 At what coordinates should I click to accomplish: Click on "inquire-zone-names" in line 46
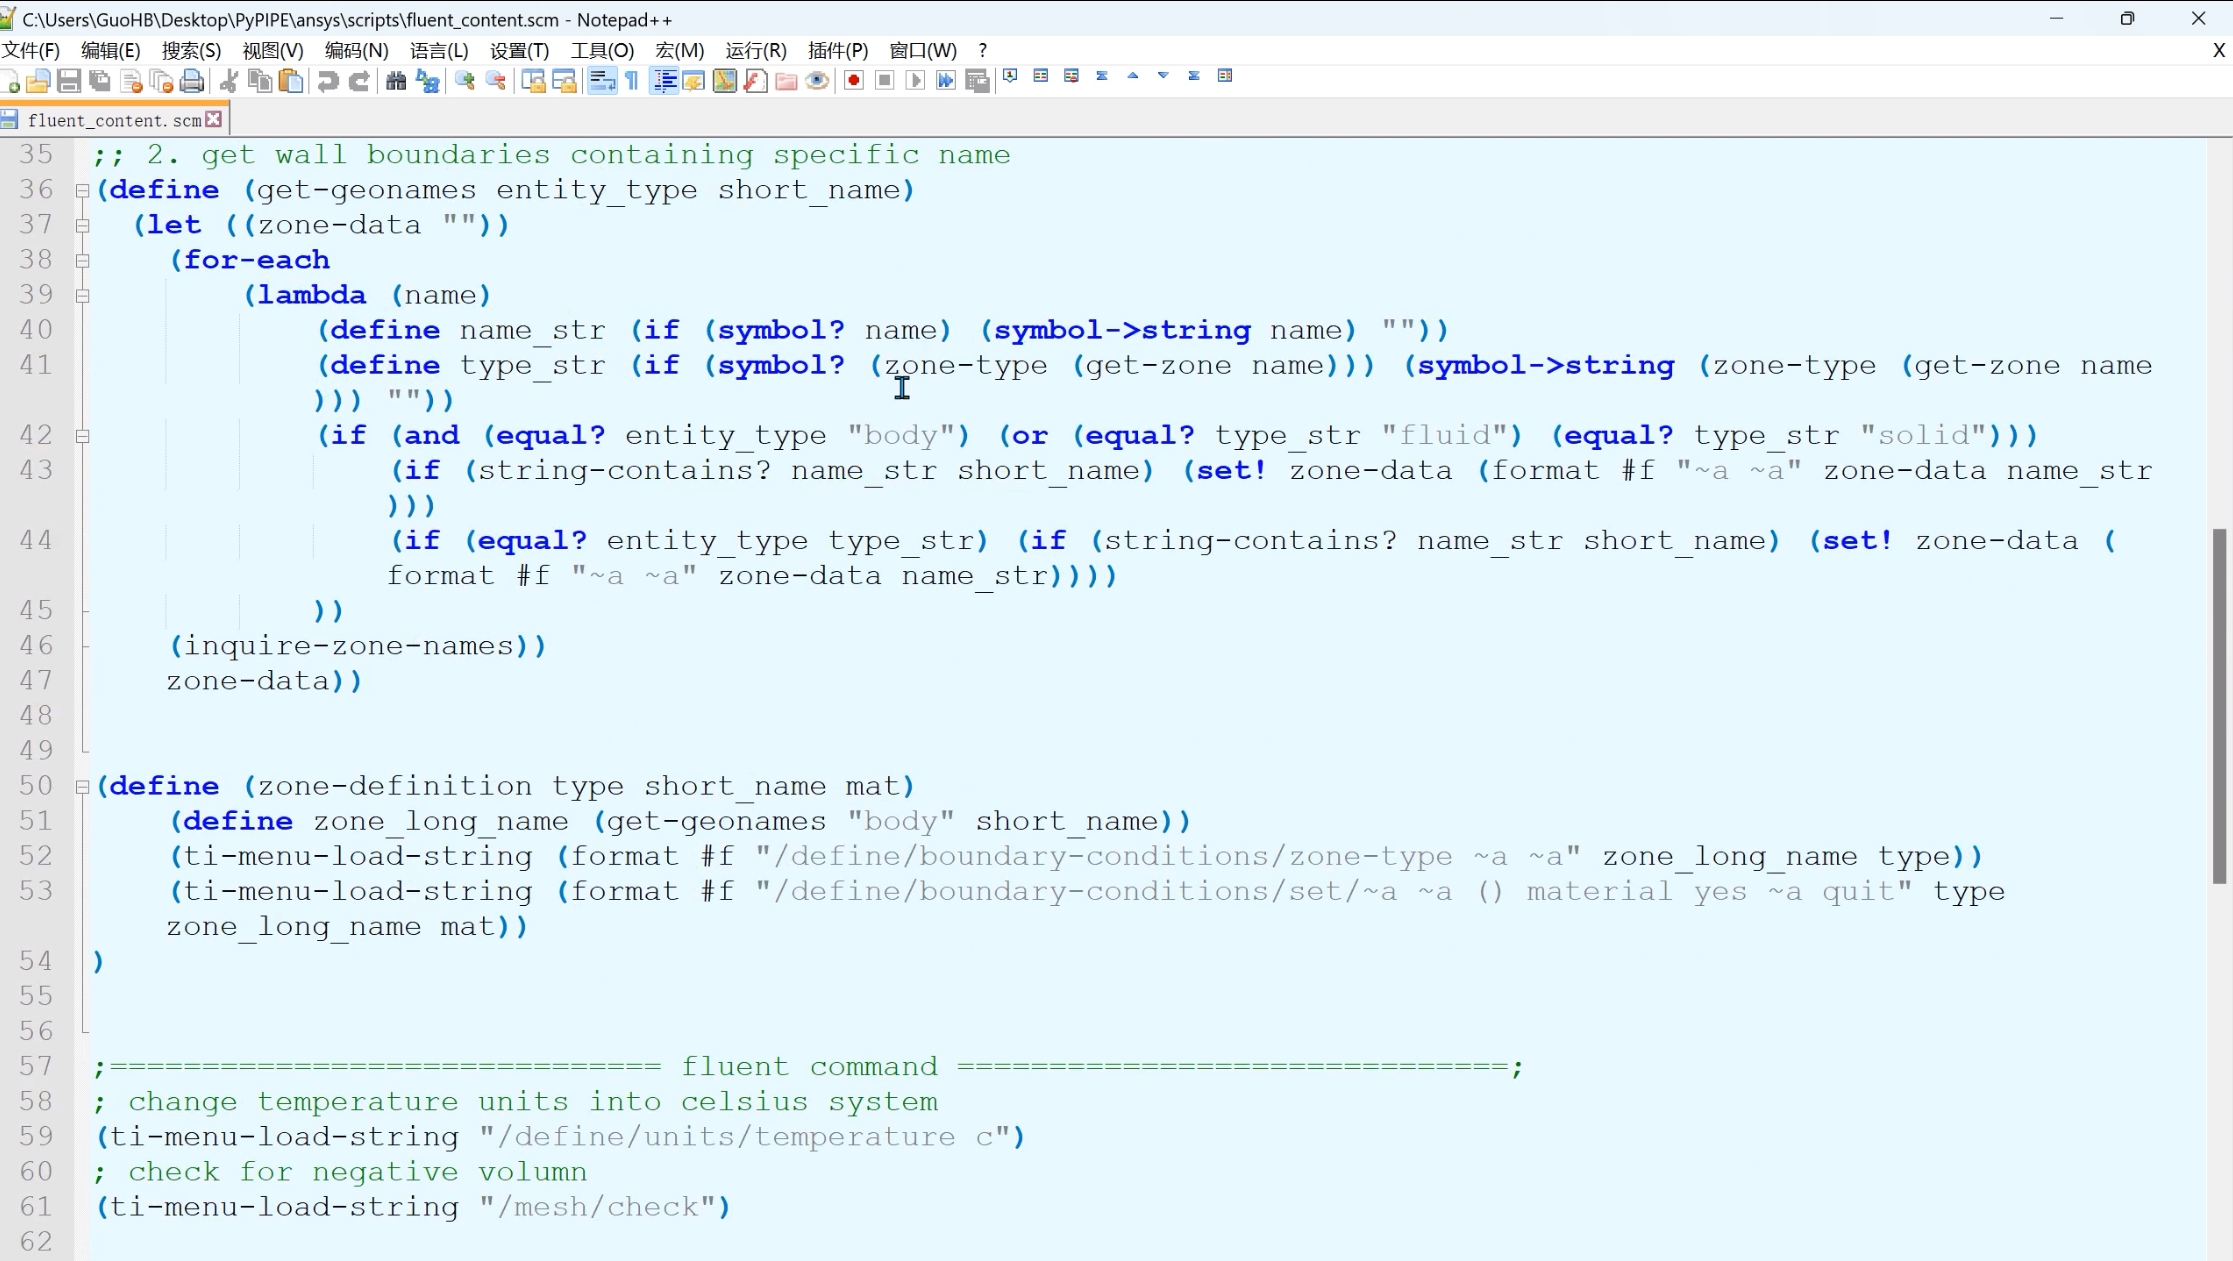349,646
